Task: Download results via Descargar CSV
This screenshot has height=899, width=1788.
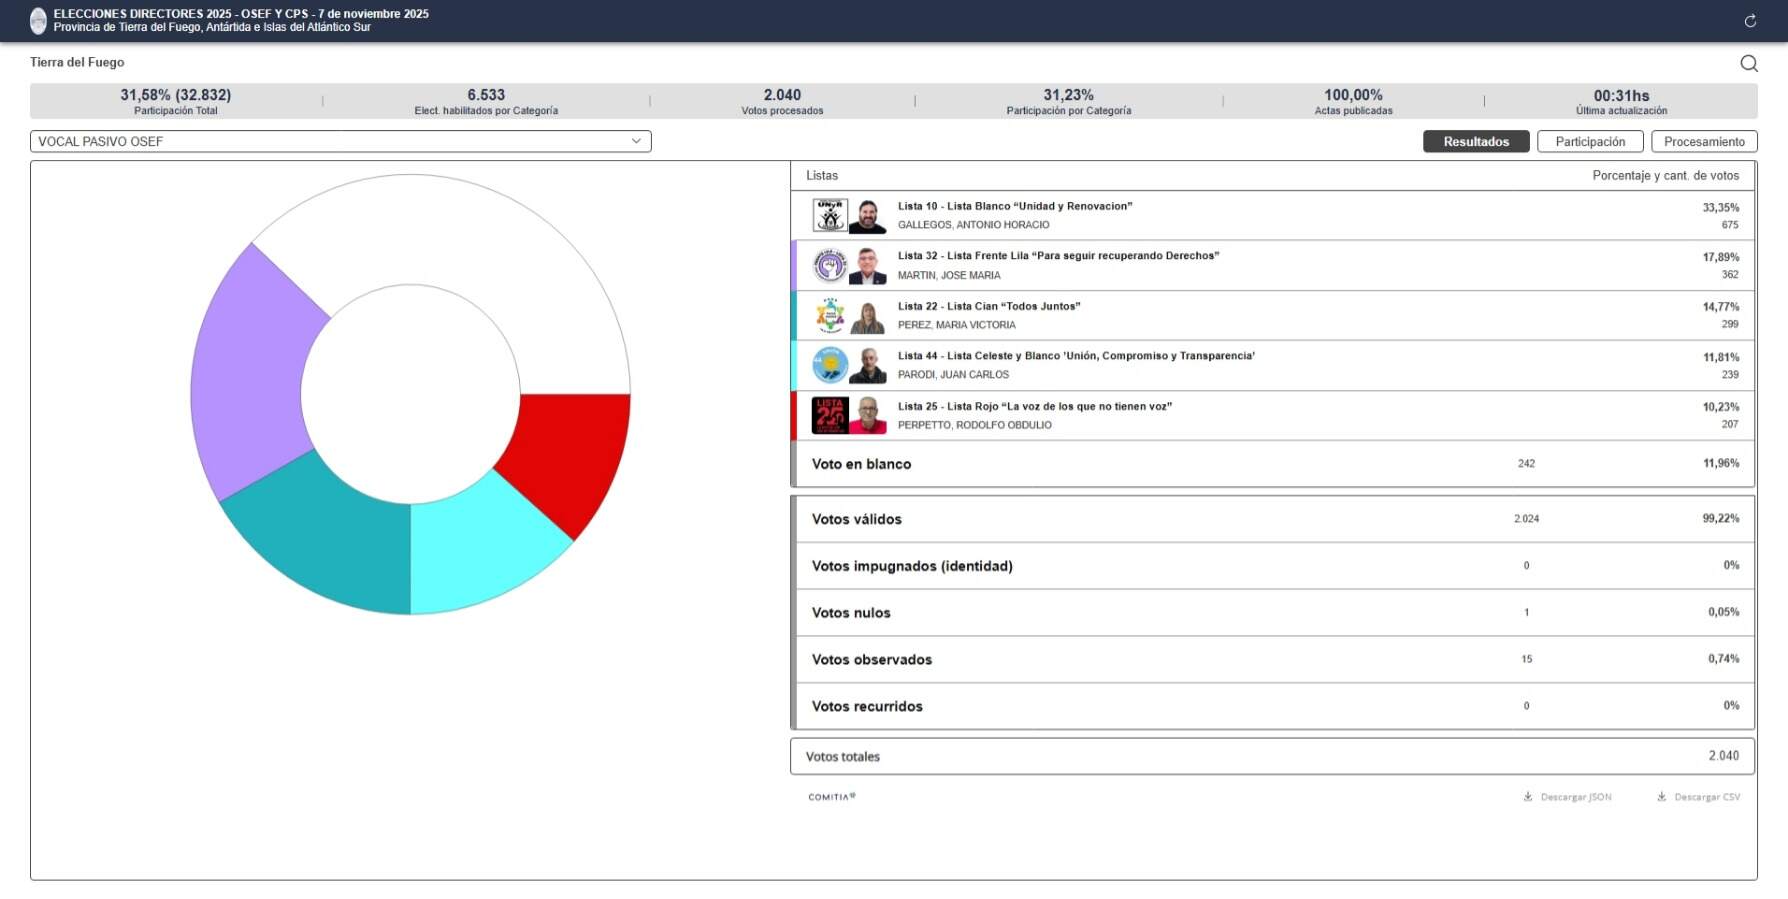Action: tap(1698, 797)
